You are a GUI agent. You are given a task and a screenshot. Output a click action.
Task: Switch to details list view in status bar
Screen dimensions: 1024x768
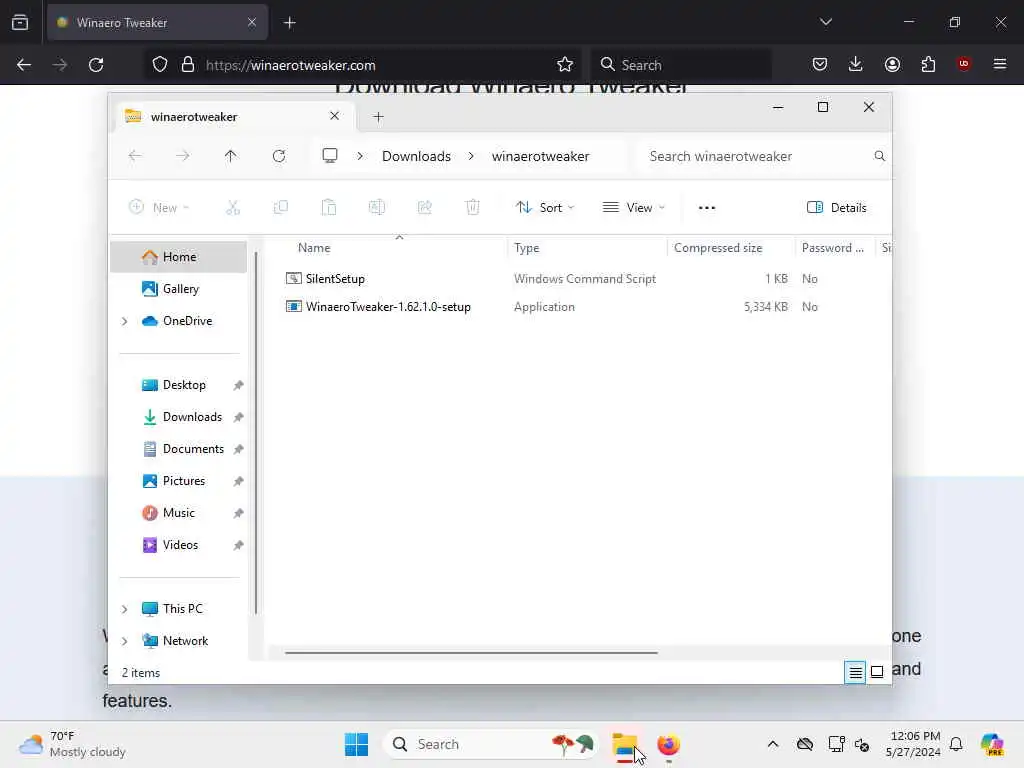click(x=855, y=672)
